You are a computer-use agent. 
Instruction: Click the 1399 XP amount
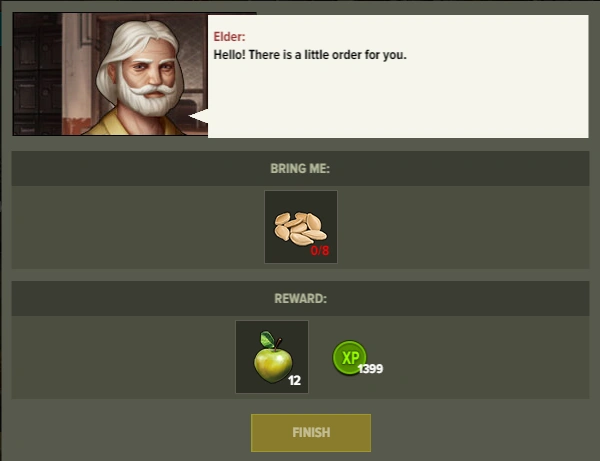tap(370, 369)
